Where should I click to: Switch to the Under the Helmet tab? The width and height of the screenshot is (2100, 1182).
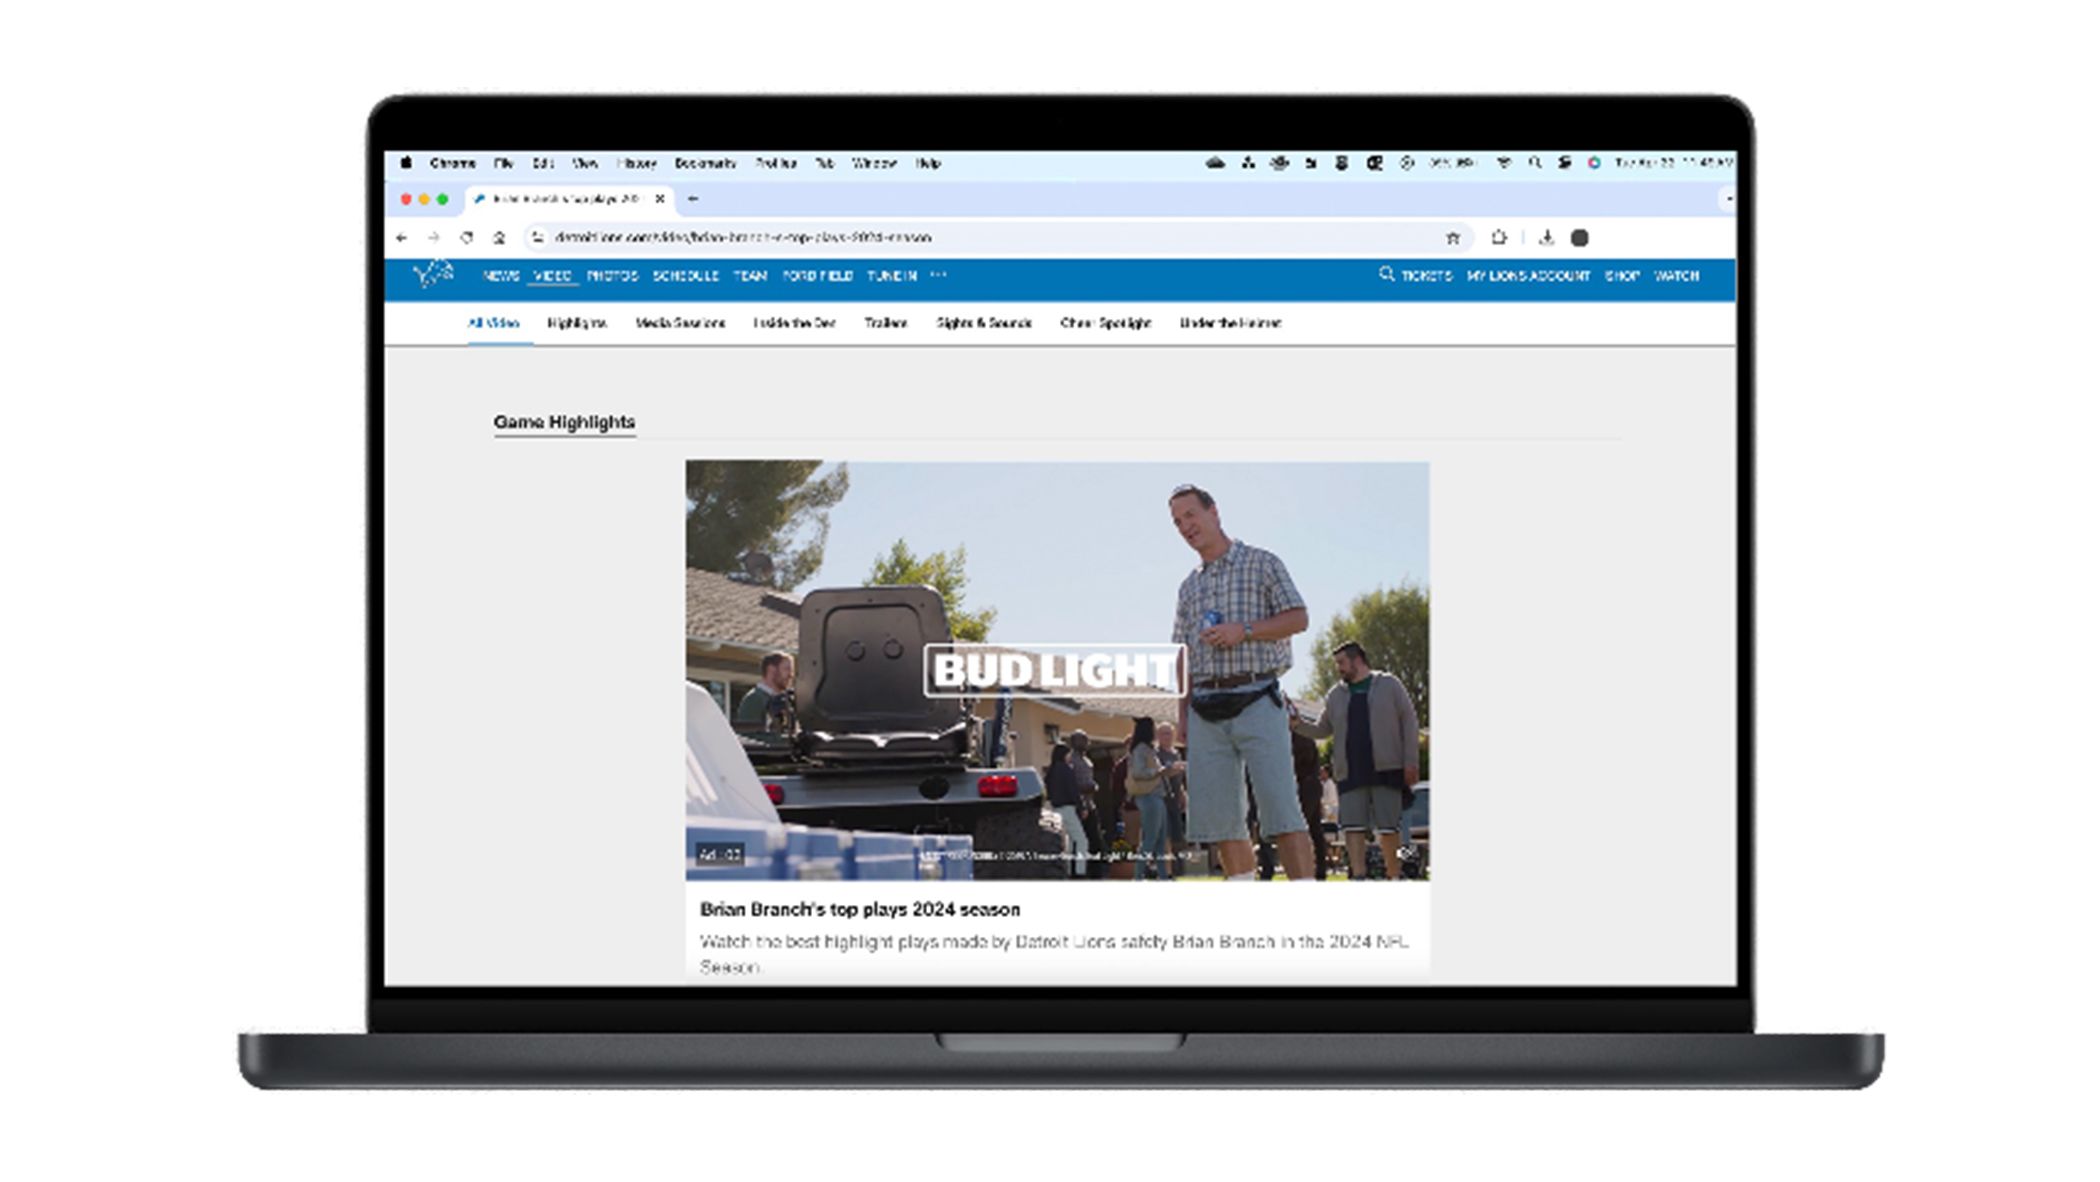pos(1231,323)
